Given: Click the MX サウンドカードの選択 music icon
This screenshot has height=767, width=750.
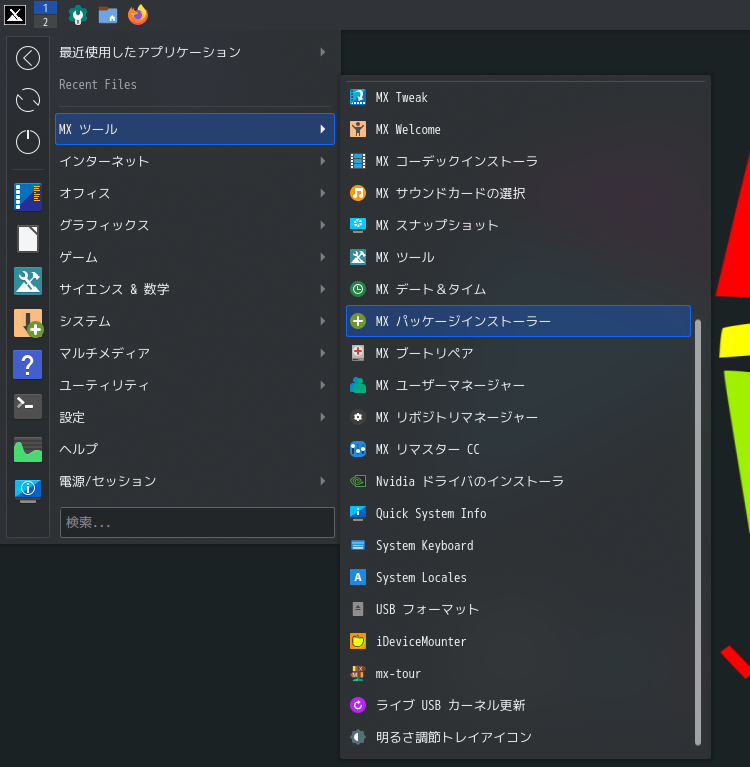Looking at the screenshot, I should (358, 193).
